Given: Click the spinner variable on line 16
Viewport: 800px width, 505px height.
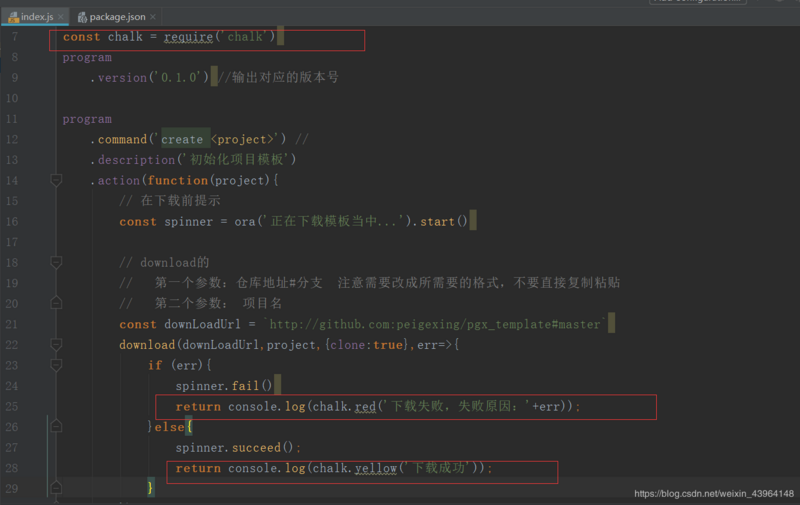Looking at the screenshot, I should click(x=188, y=221).
